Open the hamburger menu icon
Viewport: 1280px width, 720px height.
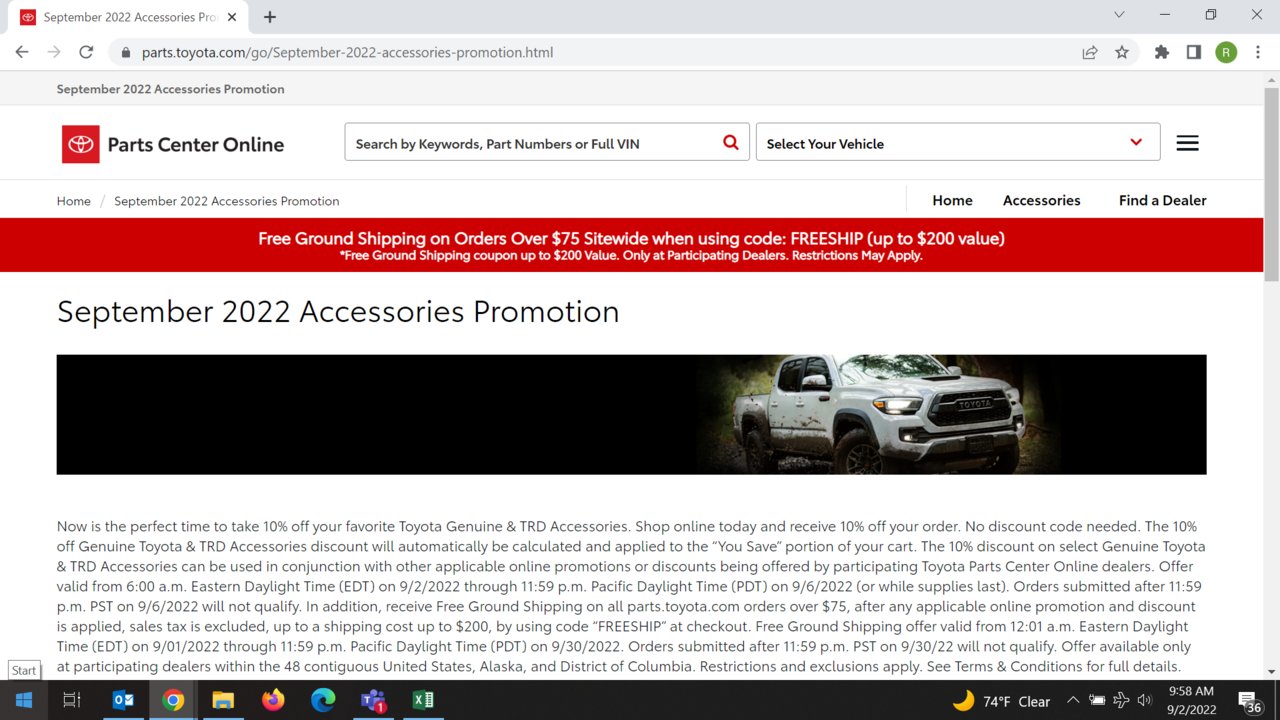point(1187,143)
